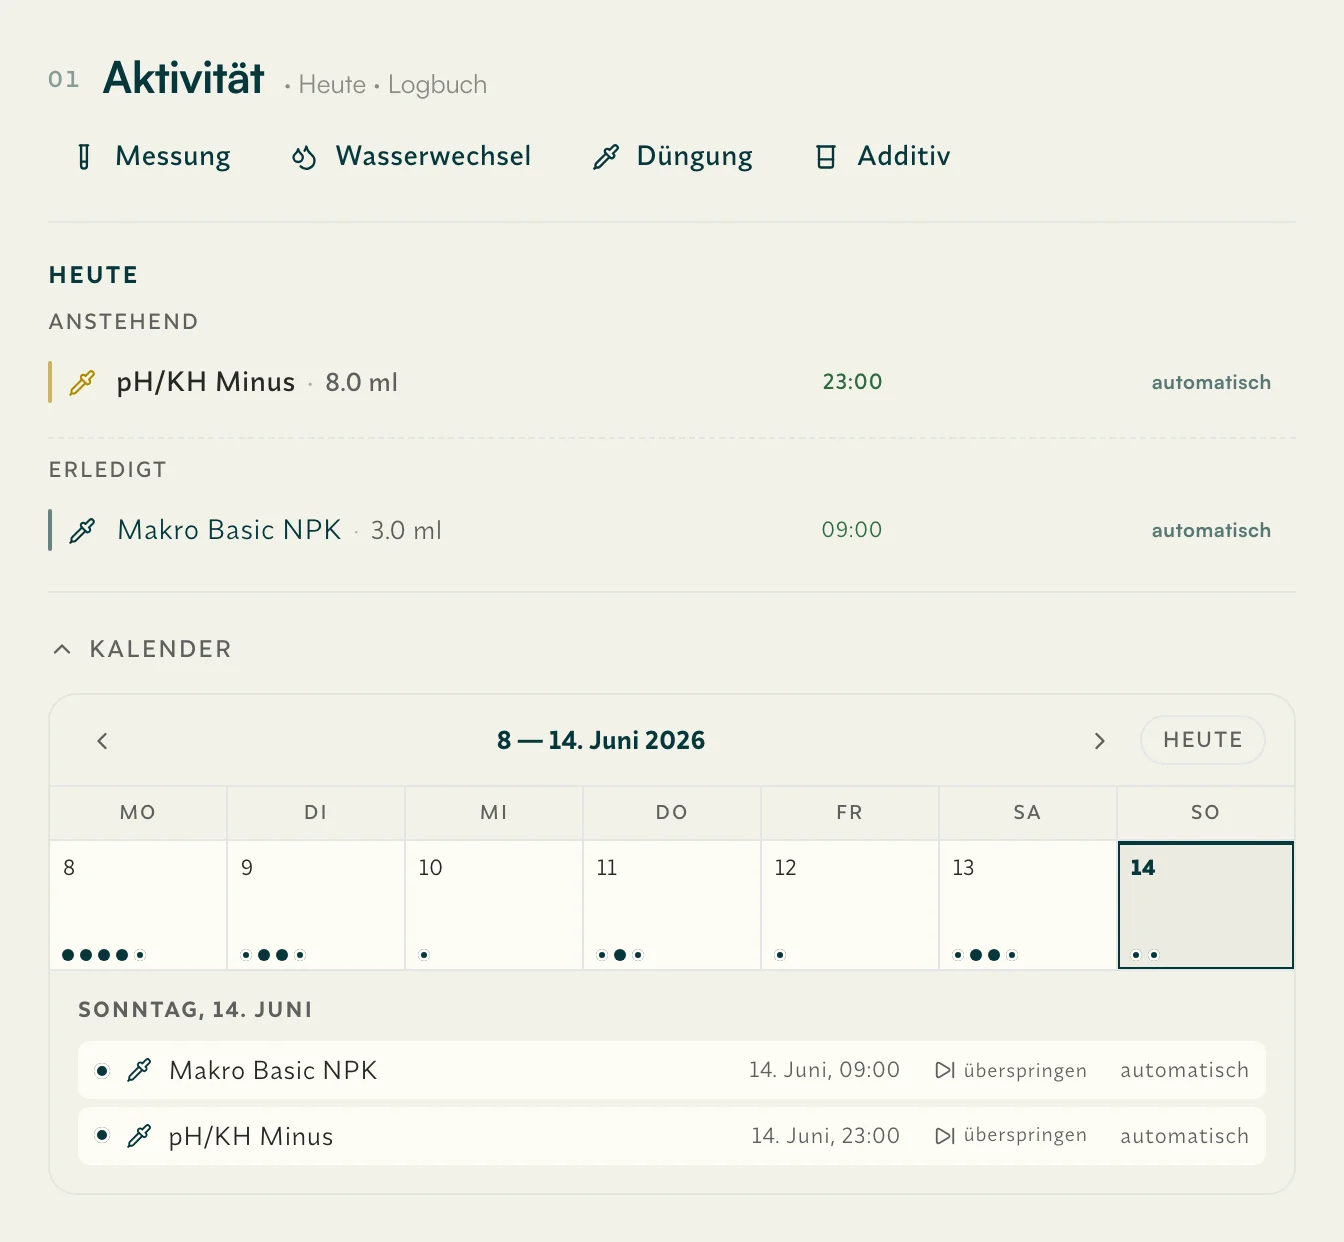Click the Wasserwechsel water drops icon

pos(304,157)
